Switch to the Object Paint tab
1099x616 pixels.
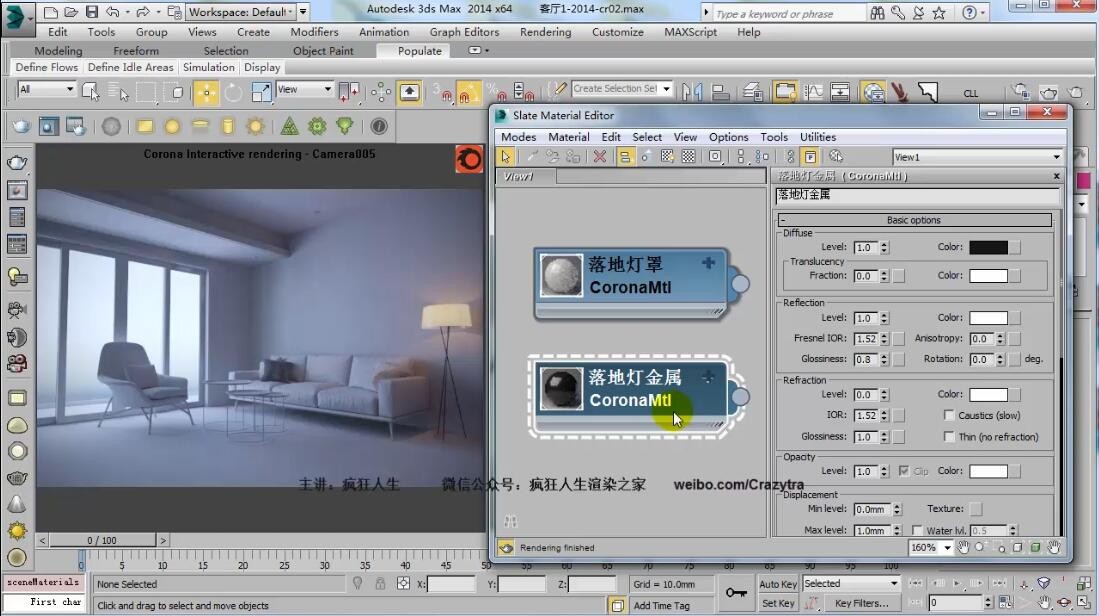click(x=323, y=50)
